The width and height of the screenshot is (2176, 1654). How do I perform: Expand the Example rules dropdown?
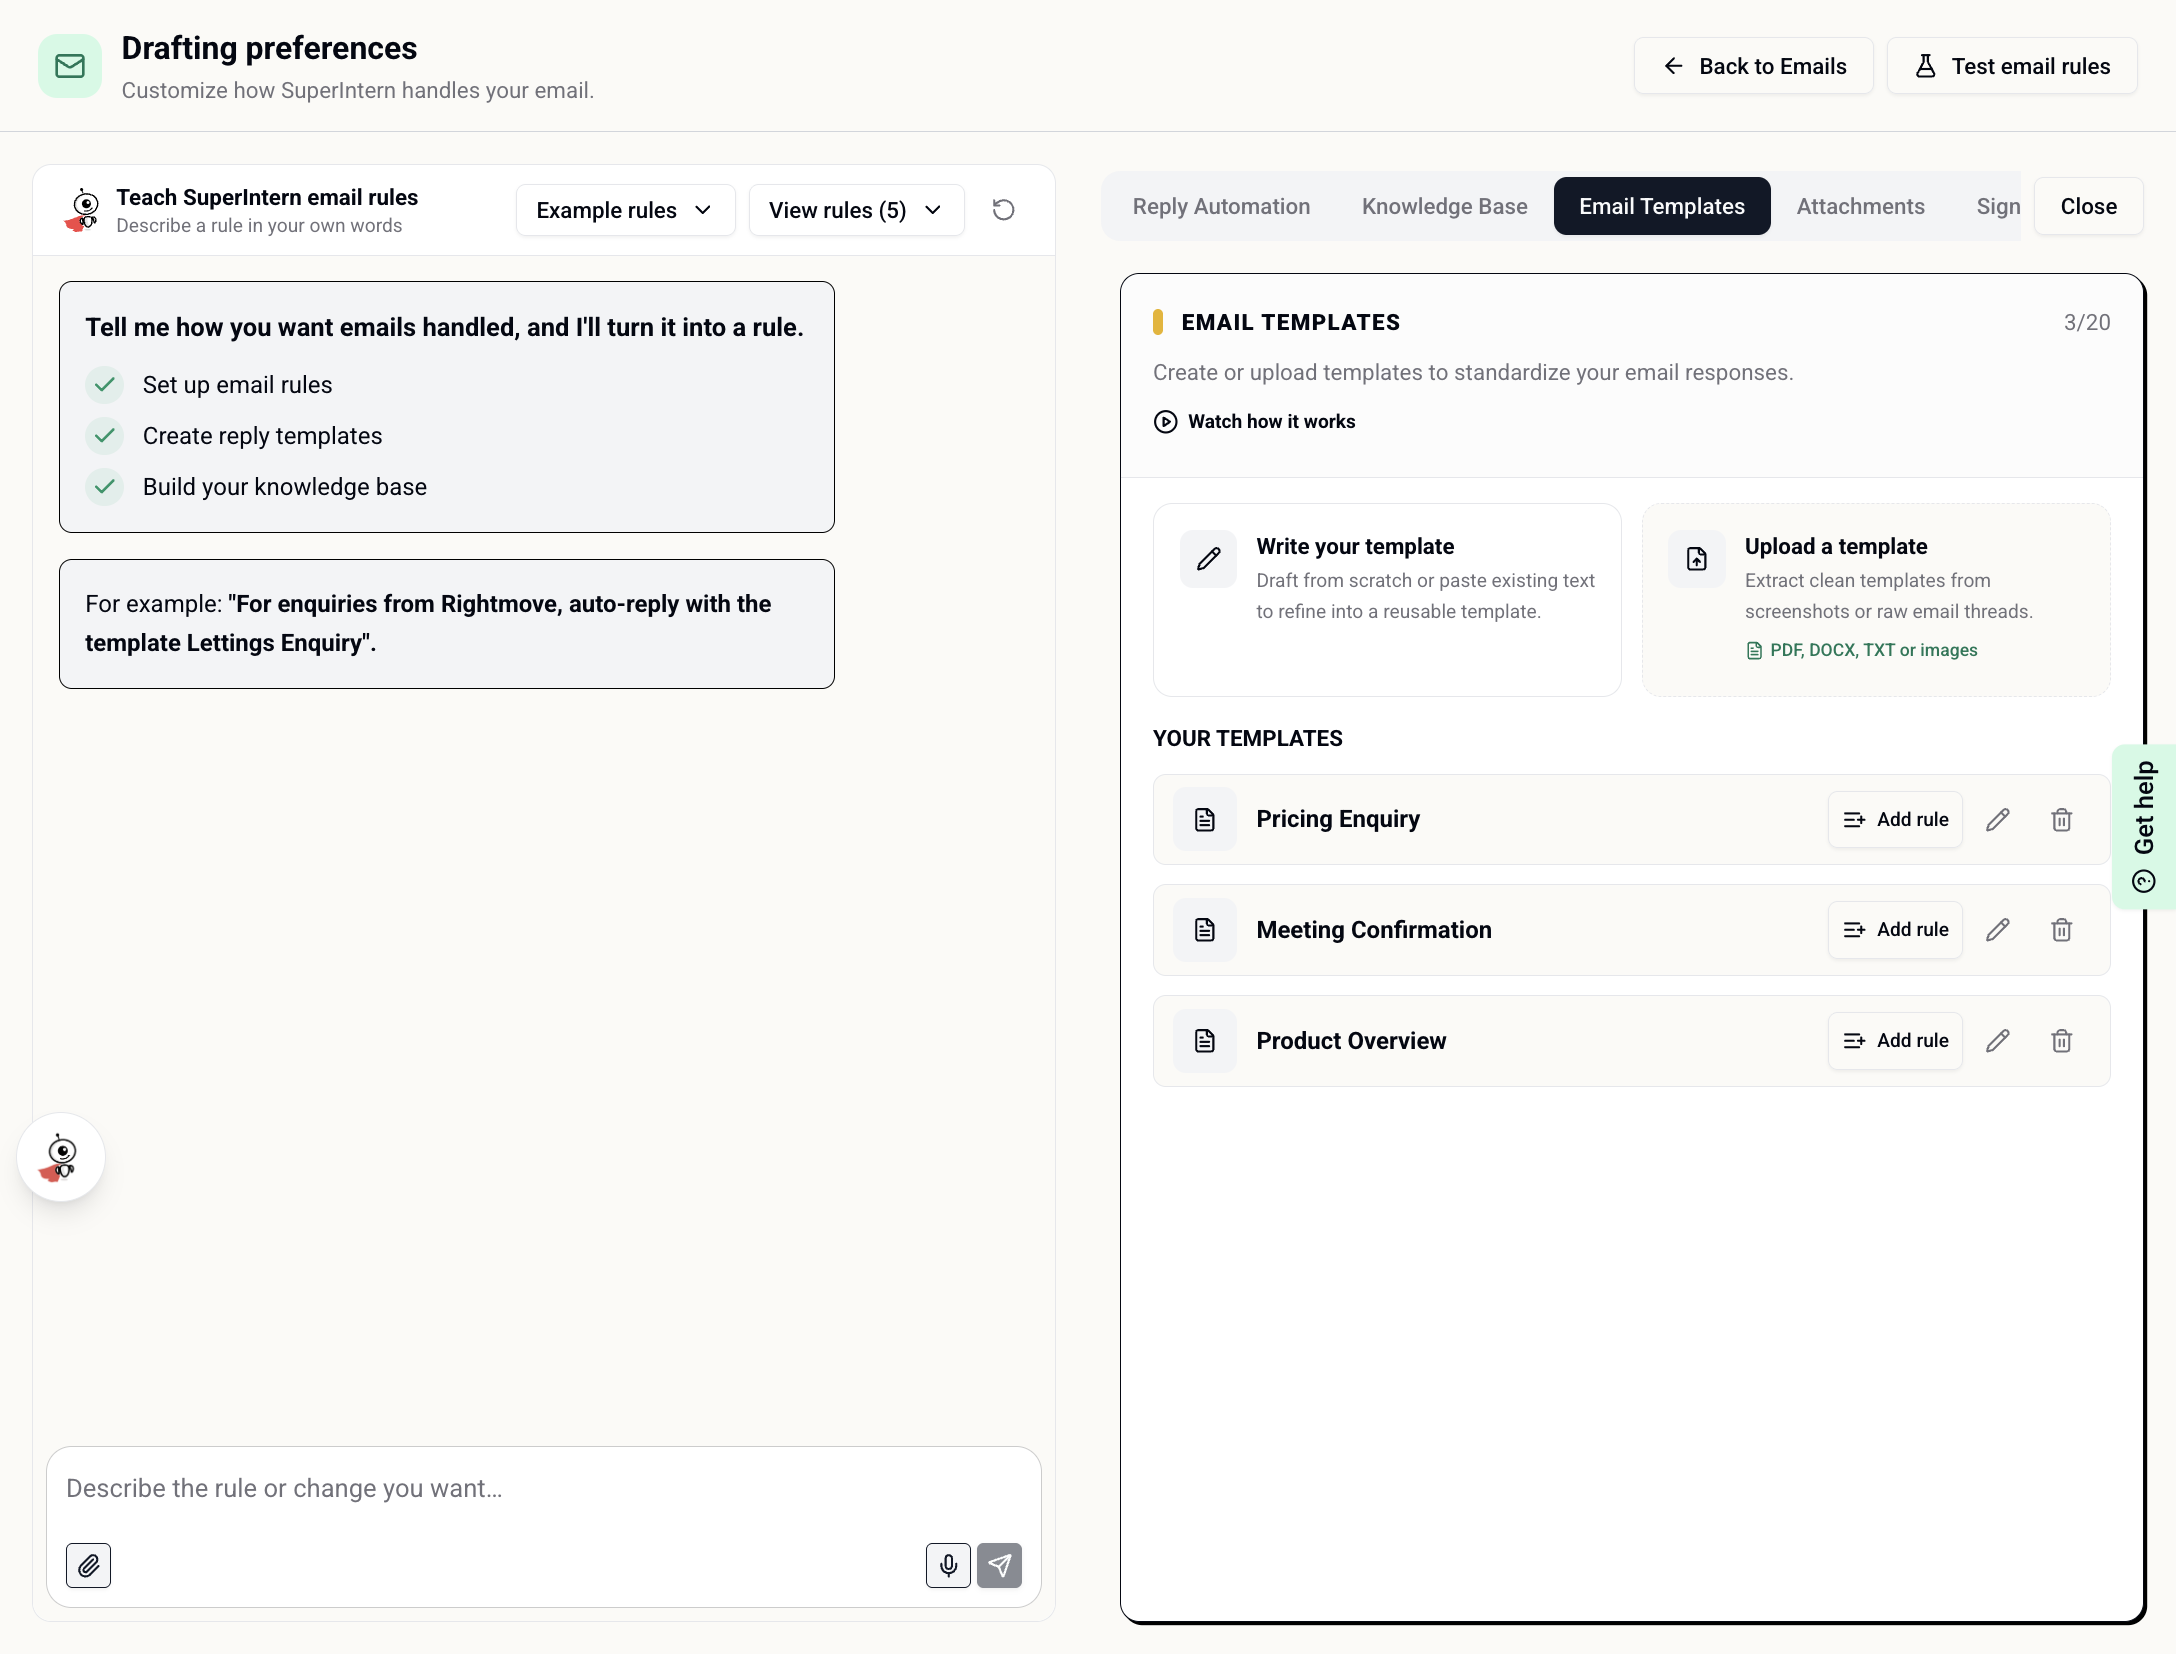coord(625,210)
